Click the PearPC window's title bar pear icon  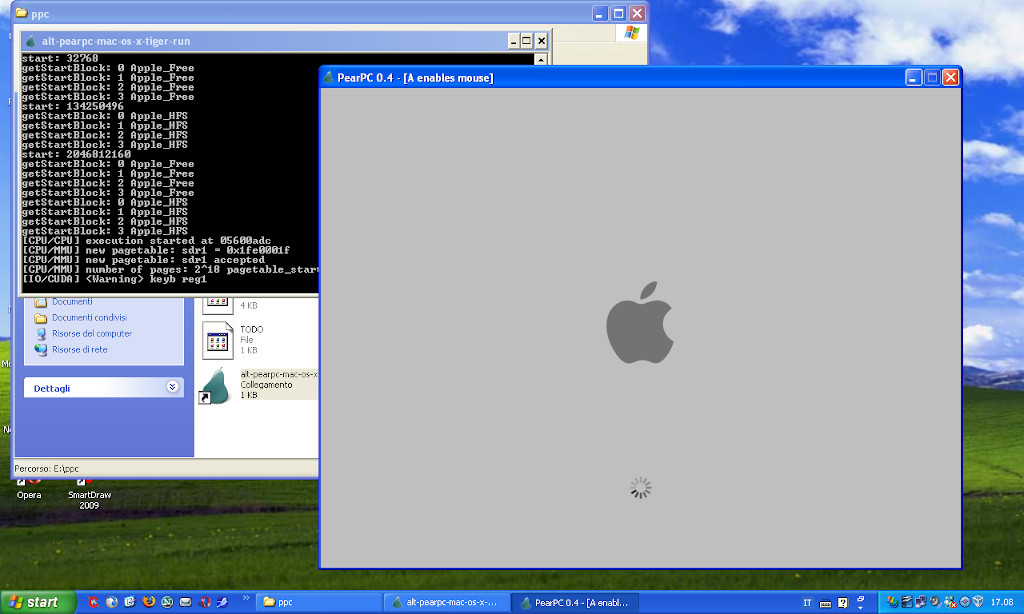coord(328,78)
